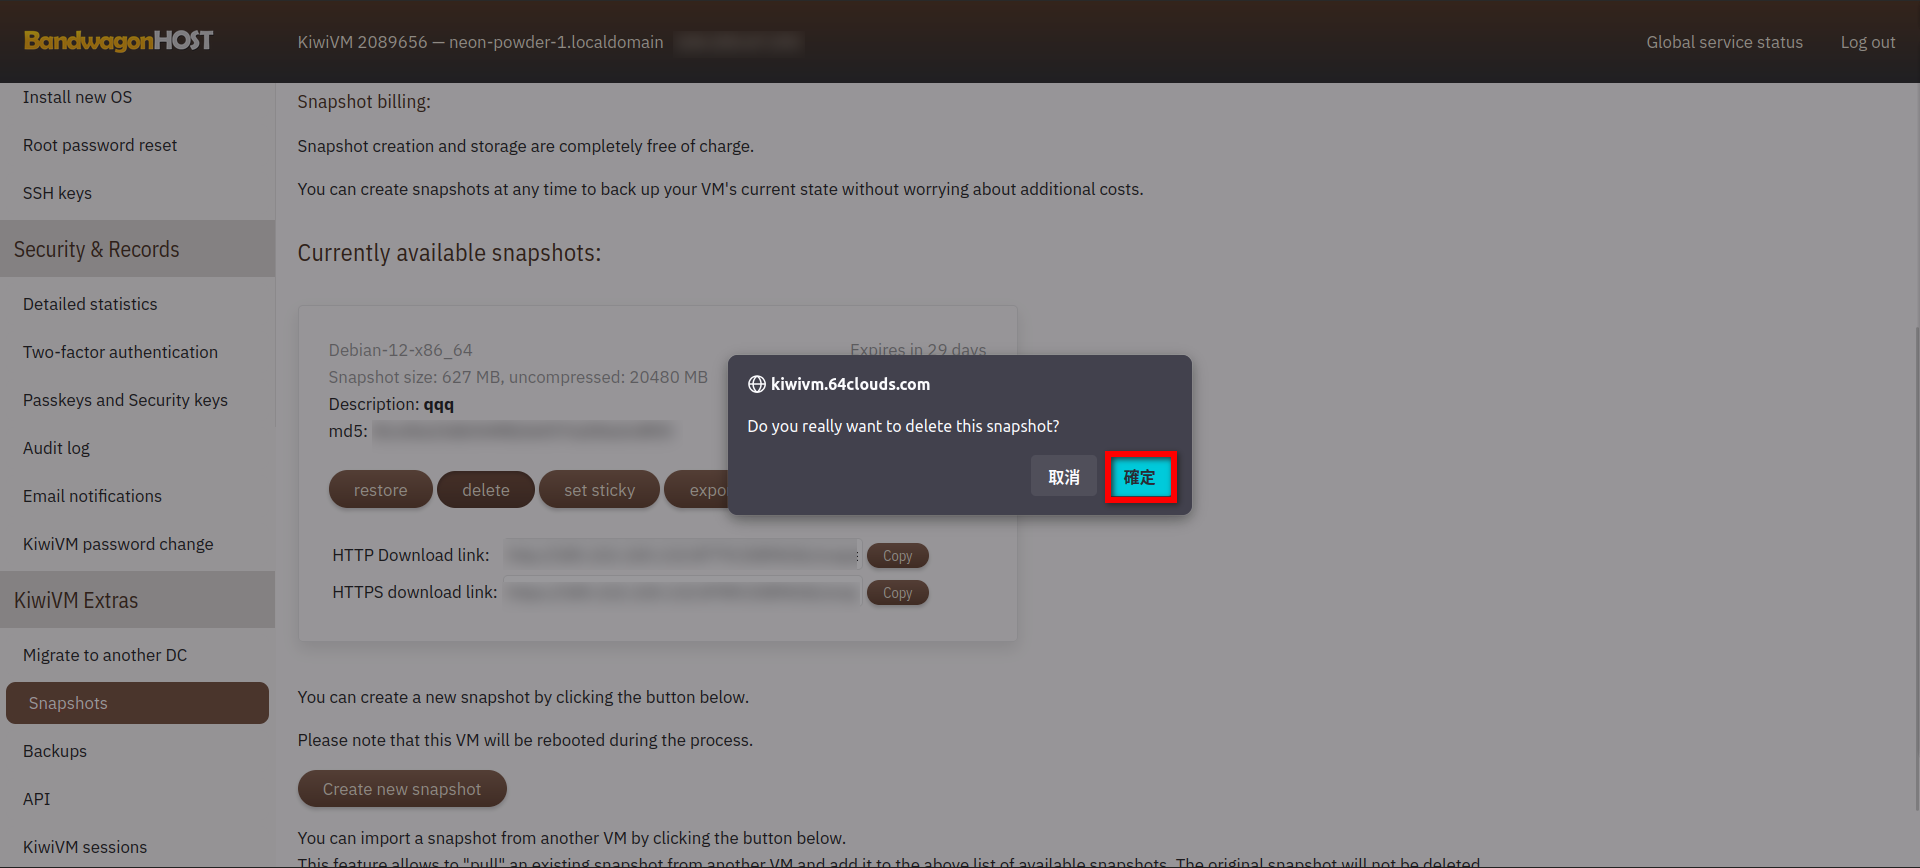The width and height of the screenshot is (1920, 868).
Task: Open the Backups section
Action: click(x=55, y=751)
